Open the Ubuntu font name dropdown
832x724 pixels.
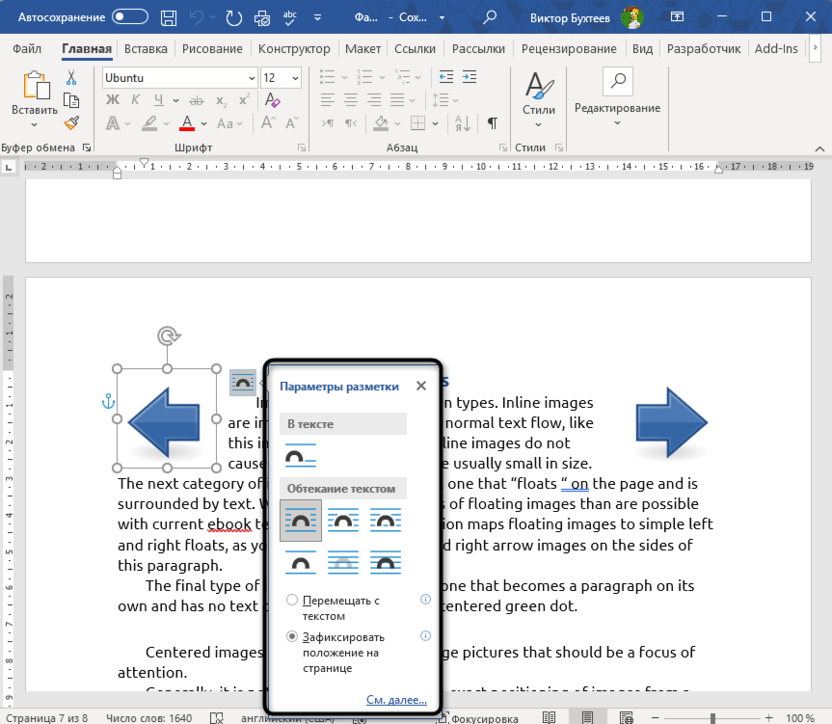(251, 78)
